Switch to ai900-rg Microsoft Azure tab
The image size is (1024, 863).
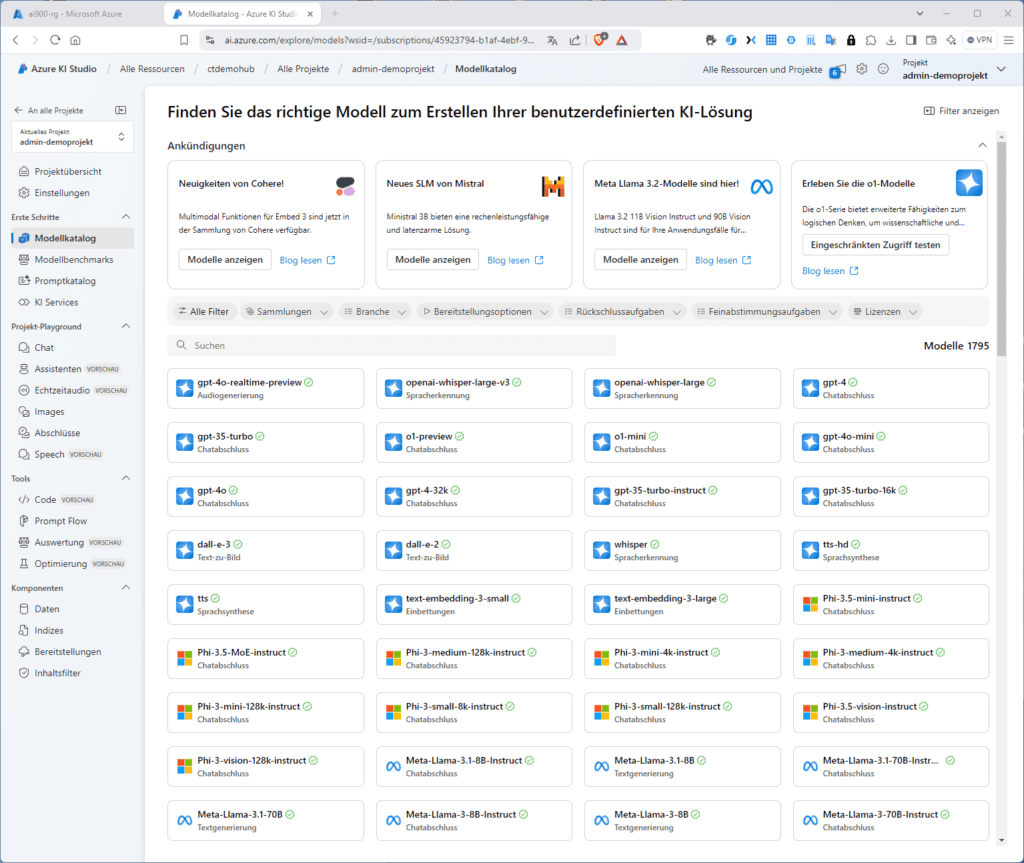pyautogui.click(x=75, y=14)
